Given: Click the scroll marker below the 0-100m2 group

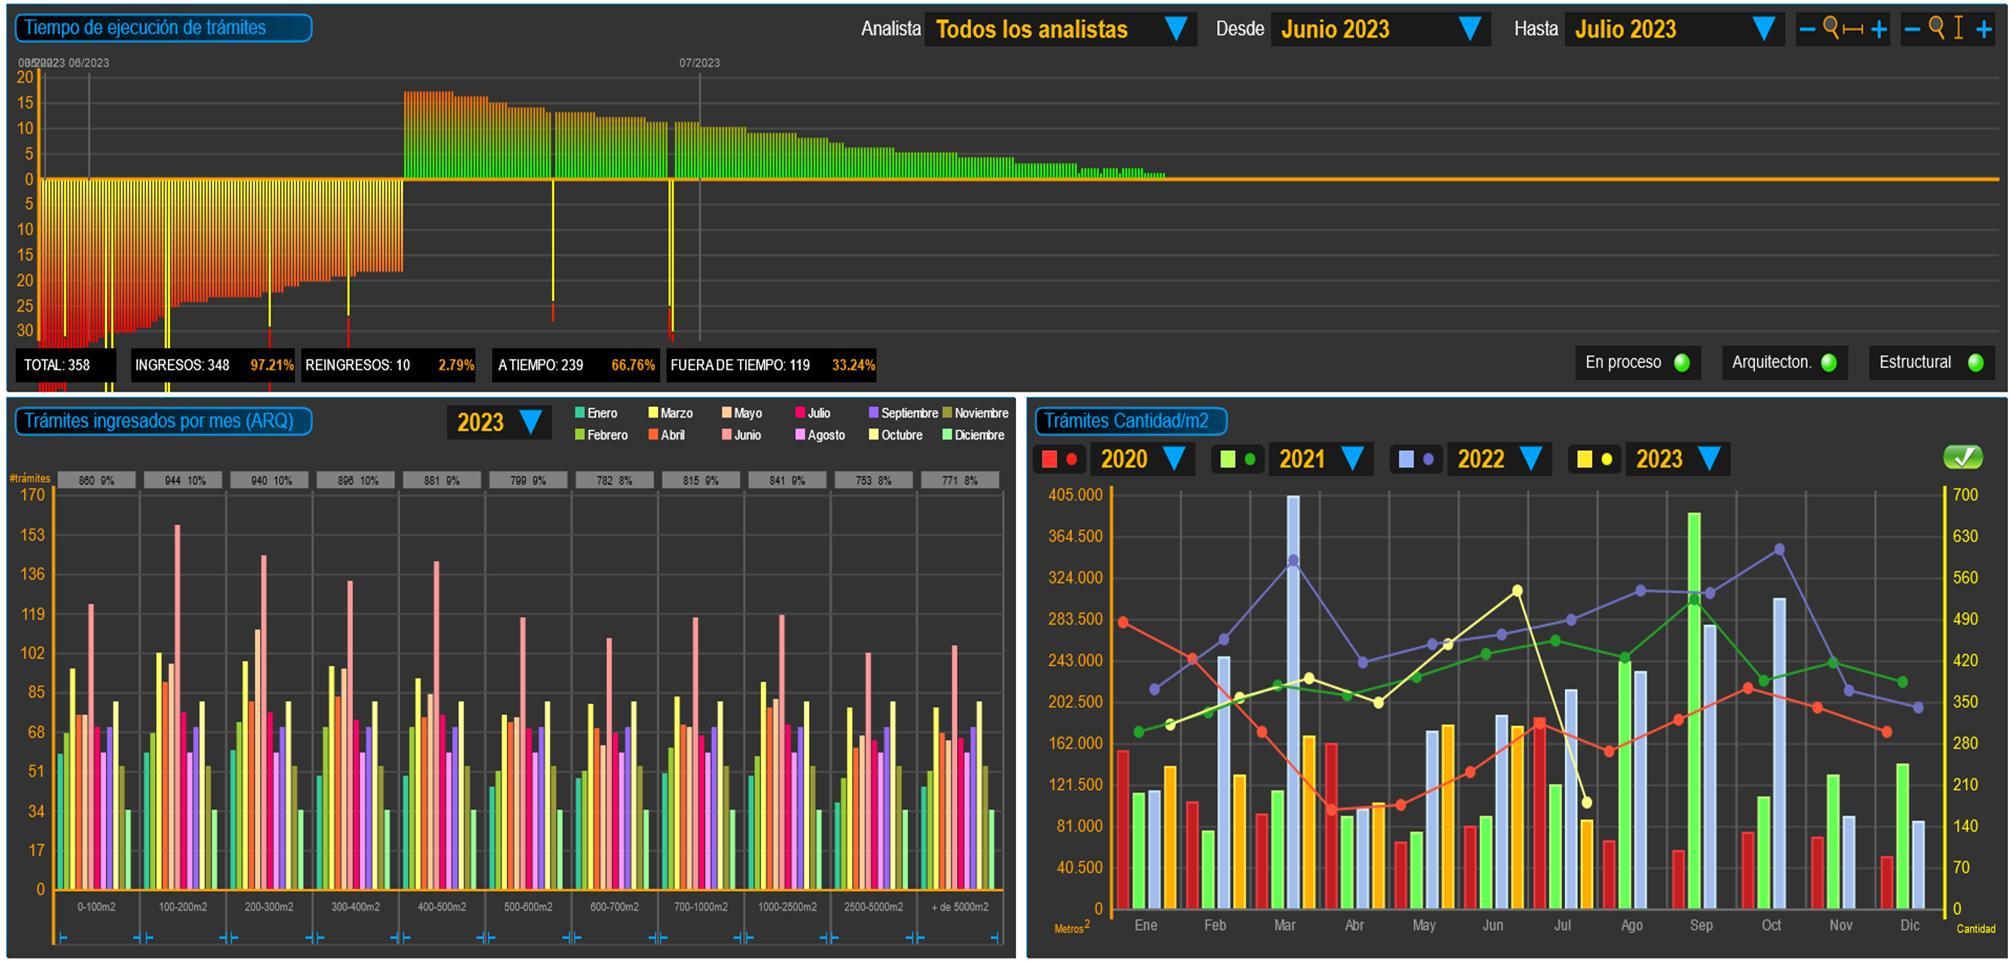Looking at the screenshot, I should pos(63,937).
